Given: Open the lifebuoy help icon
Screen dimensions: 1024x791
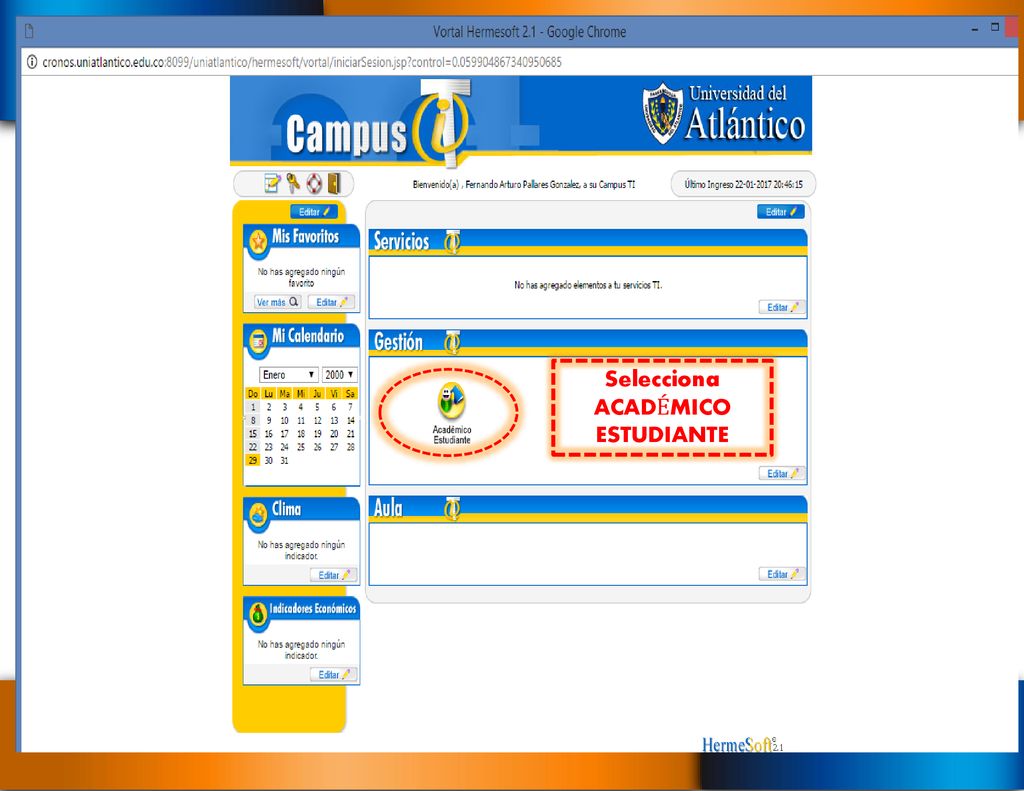Looking at the screenshot, I should [x=314, y=184].
